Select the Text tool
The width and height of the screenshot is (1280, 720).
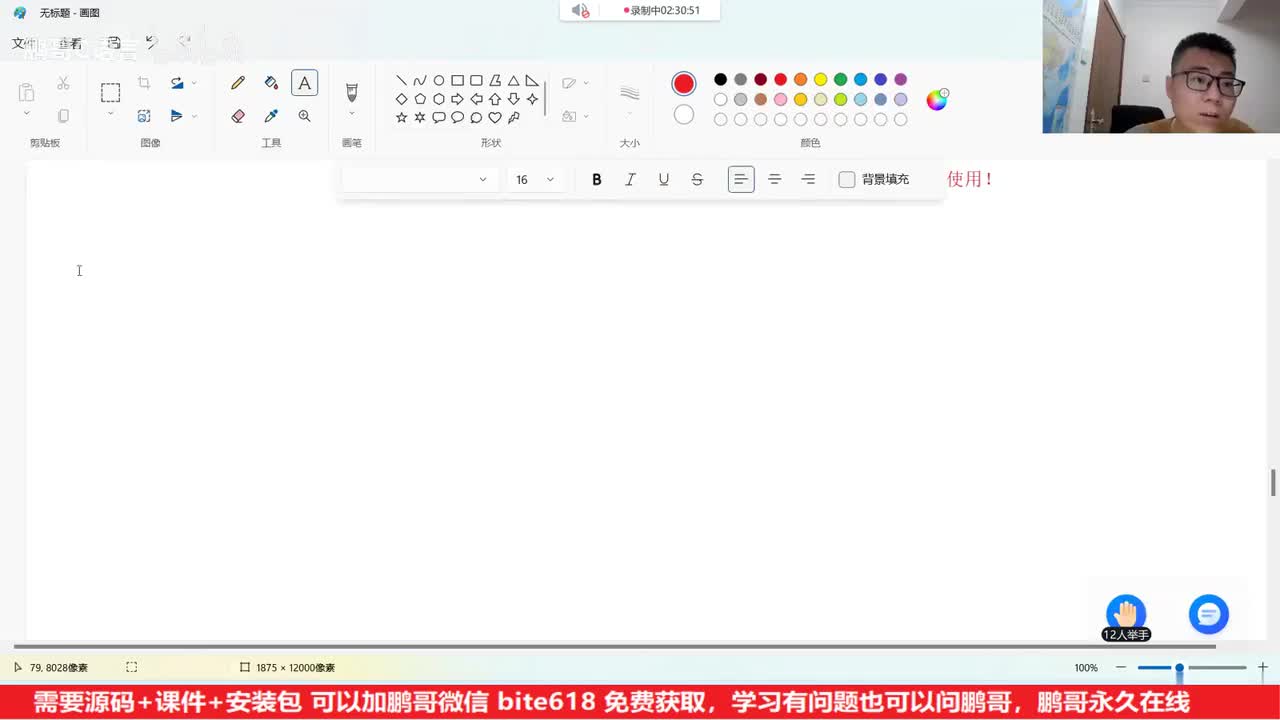pyautogui.click(x=304, y=83)
